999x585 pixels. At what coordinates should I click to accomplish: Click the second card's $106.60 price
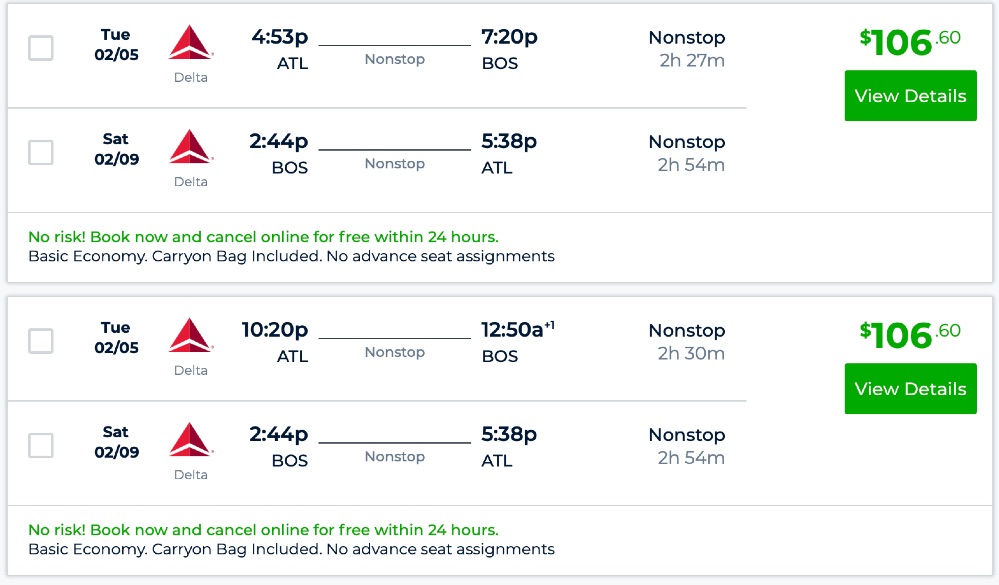(x=910, y=335)
